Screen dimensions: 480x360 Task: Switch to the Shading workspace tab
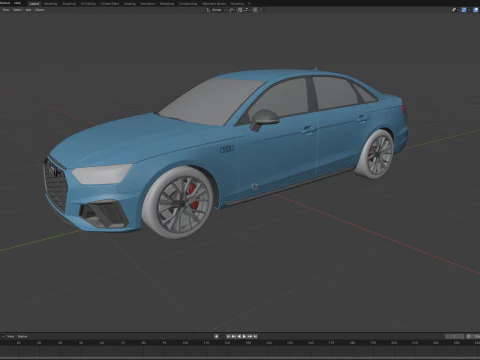pos(130,4)
